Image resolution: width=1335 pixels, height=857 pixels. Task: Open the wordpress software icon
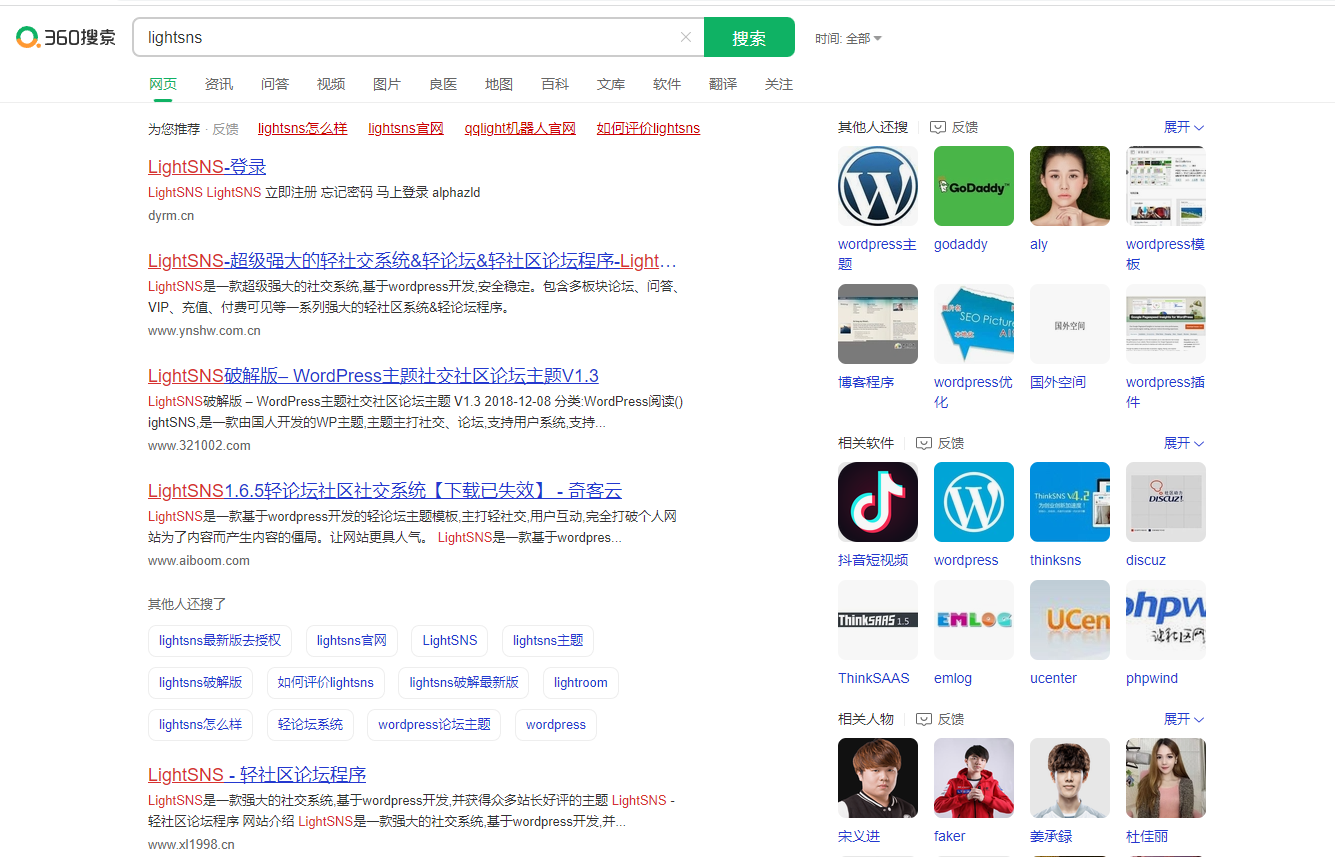tap(974, 502)
